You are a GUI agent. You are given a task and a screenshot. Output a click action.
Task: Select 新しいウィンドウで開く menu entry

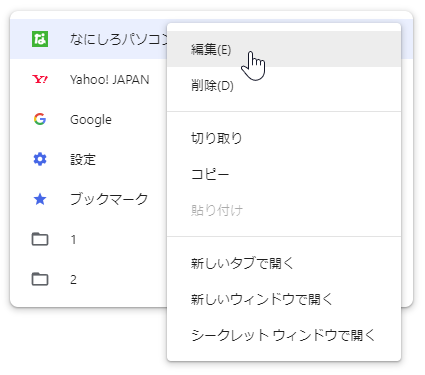pos(284,299)
